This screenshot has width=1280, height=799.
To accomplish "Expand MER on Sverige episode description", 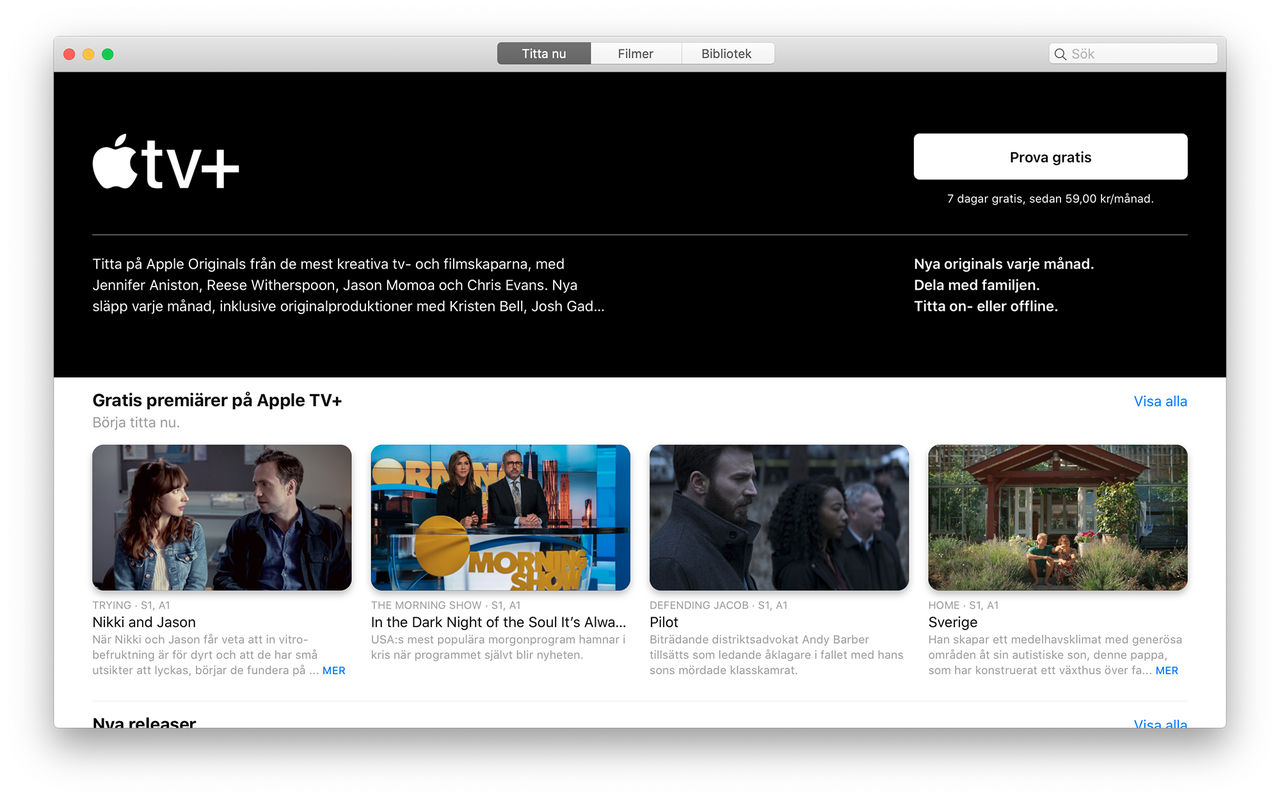I will [1167, 671].
